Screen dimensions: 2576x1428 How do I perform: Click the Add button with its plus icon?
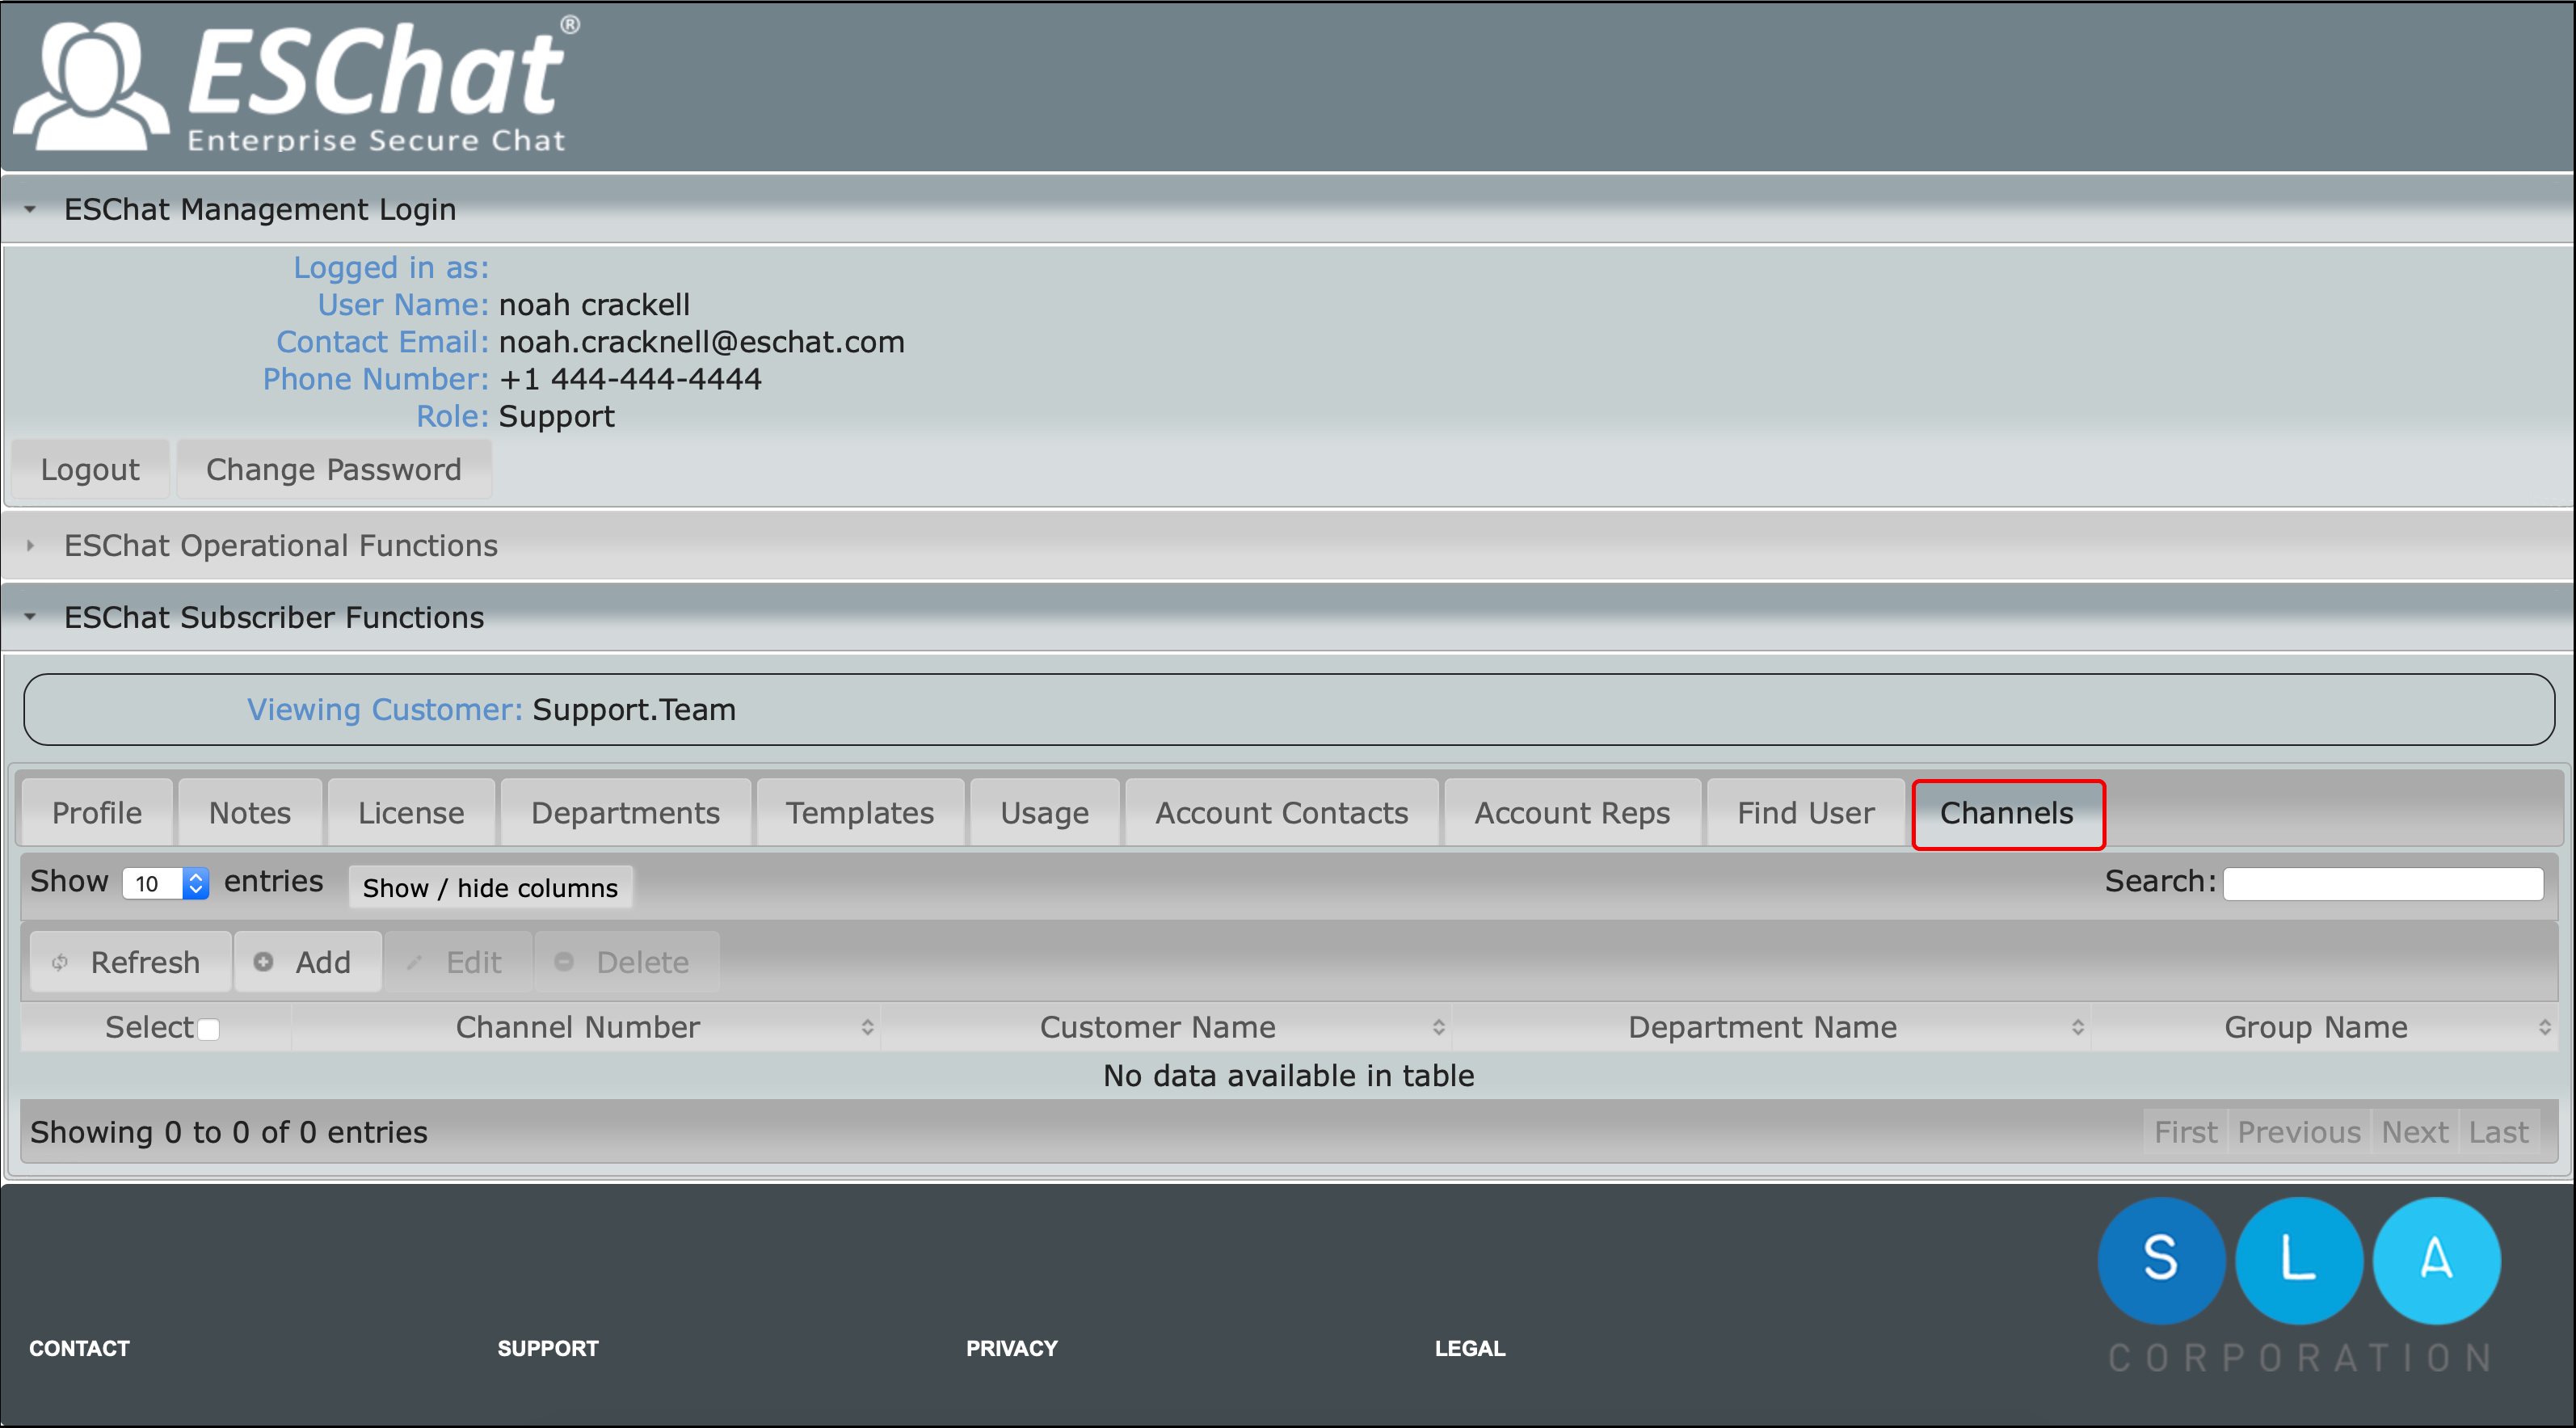coord(306,962)
